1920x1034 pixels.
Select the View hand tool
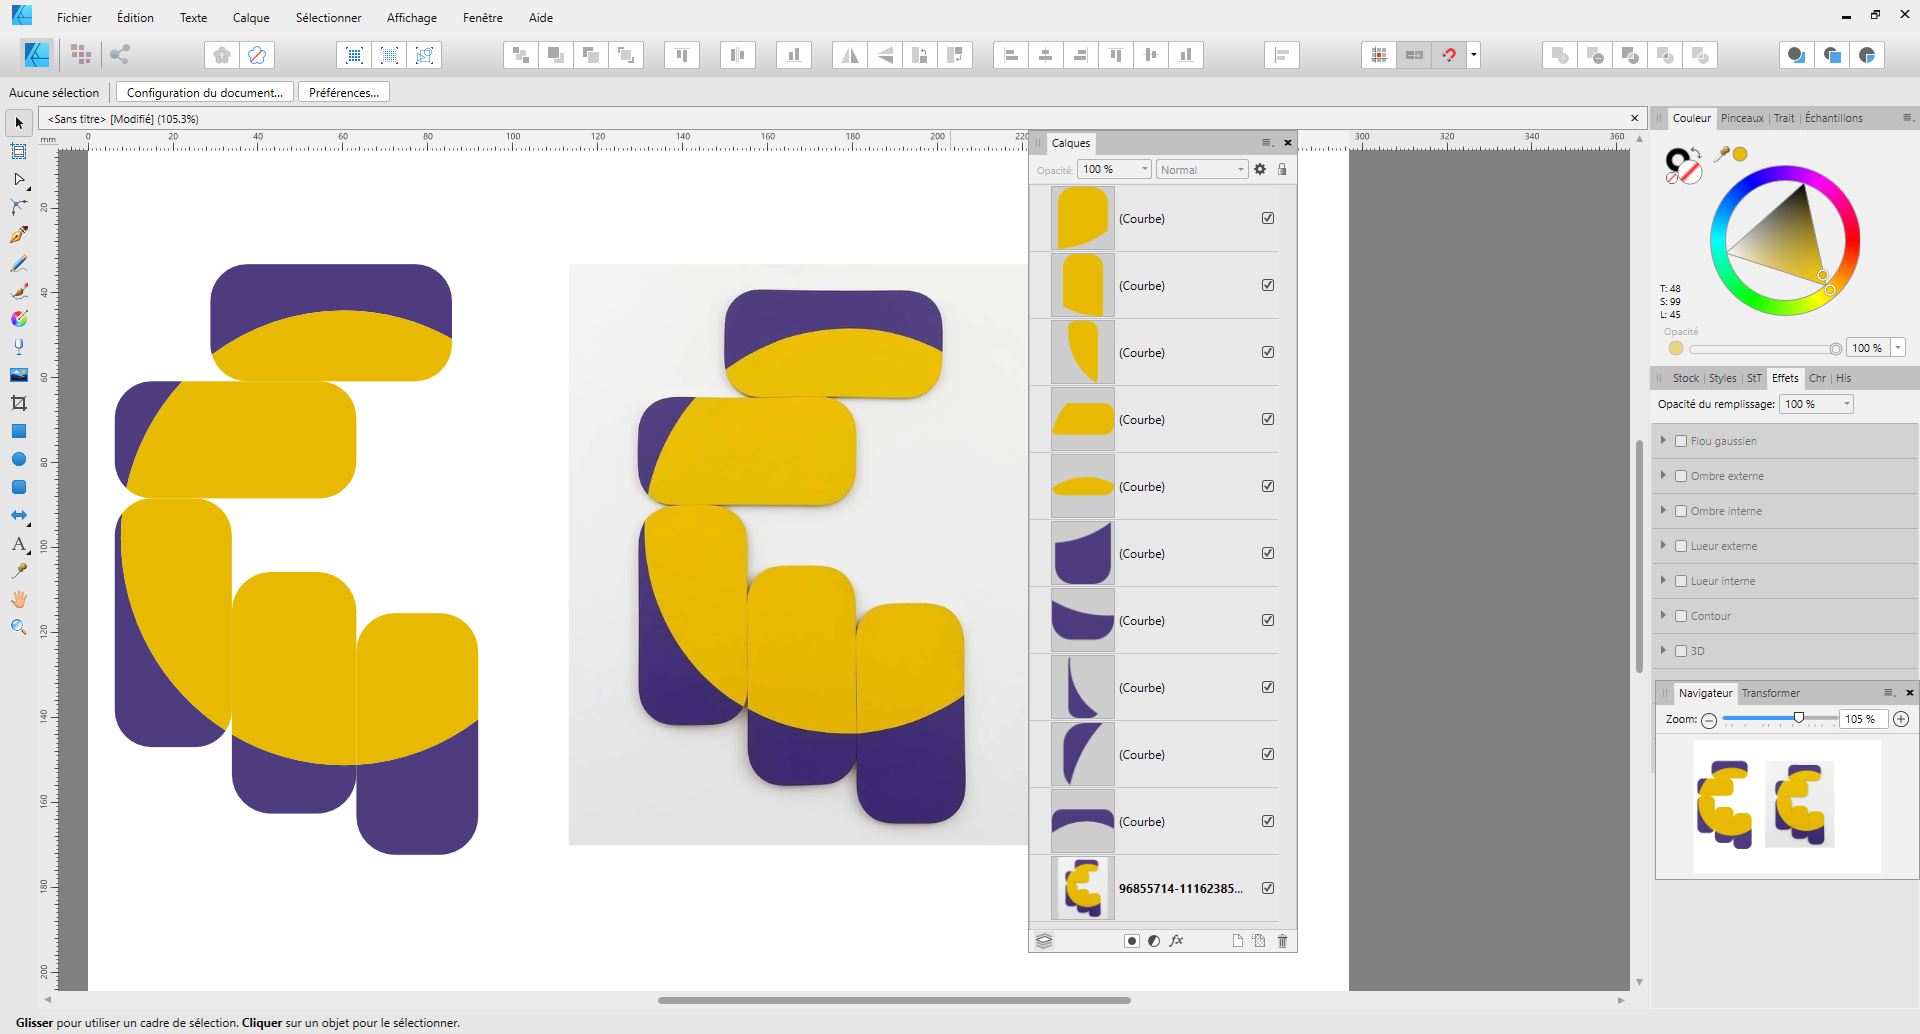point(19,600)
